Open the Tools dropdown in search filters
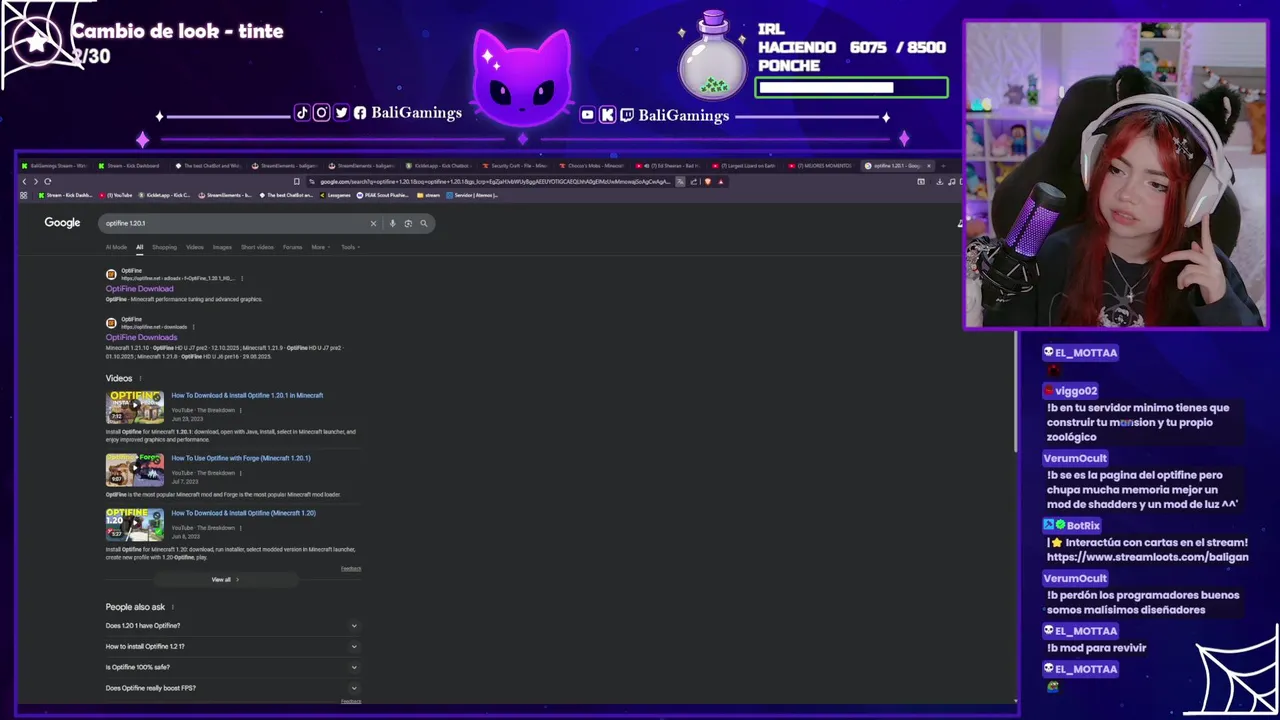This screenshot has width=1280, height=720. pos(349,247)
